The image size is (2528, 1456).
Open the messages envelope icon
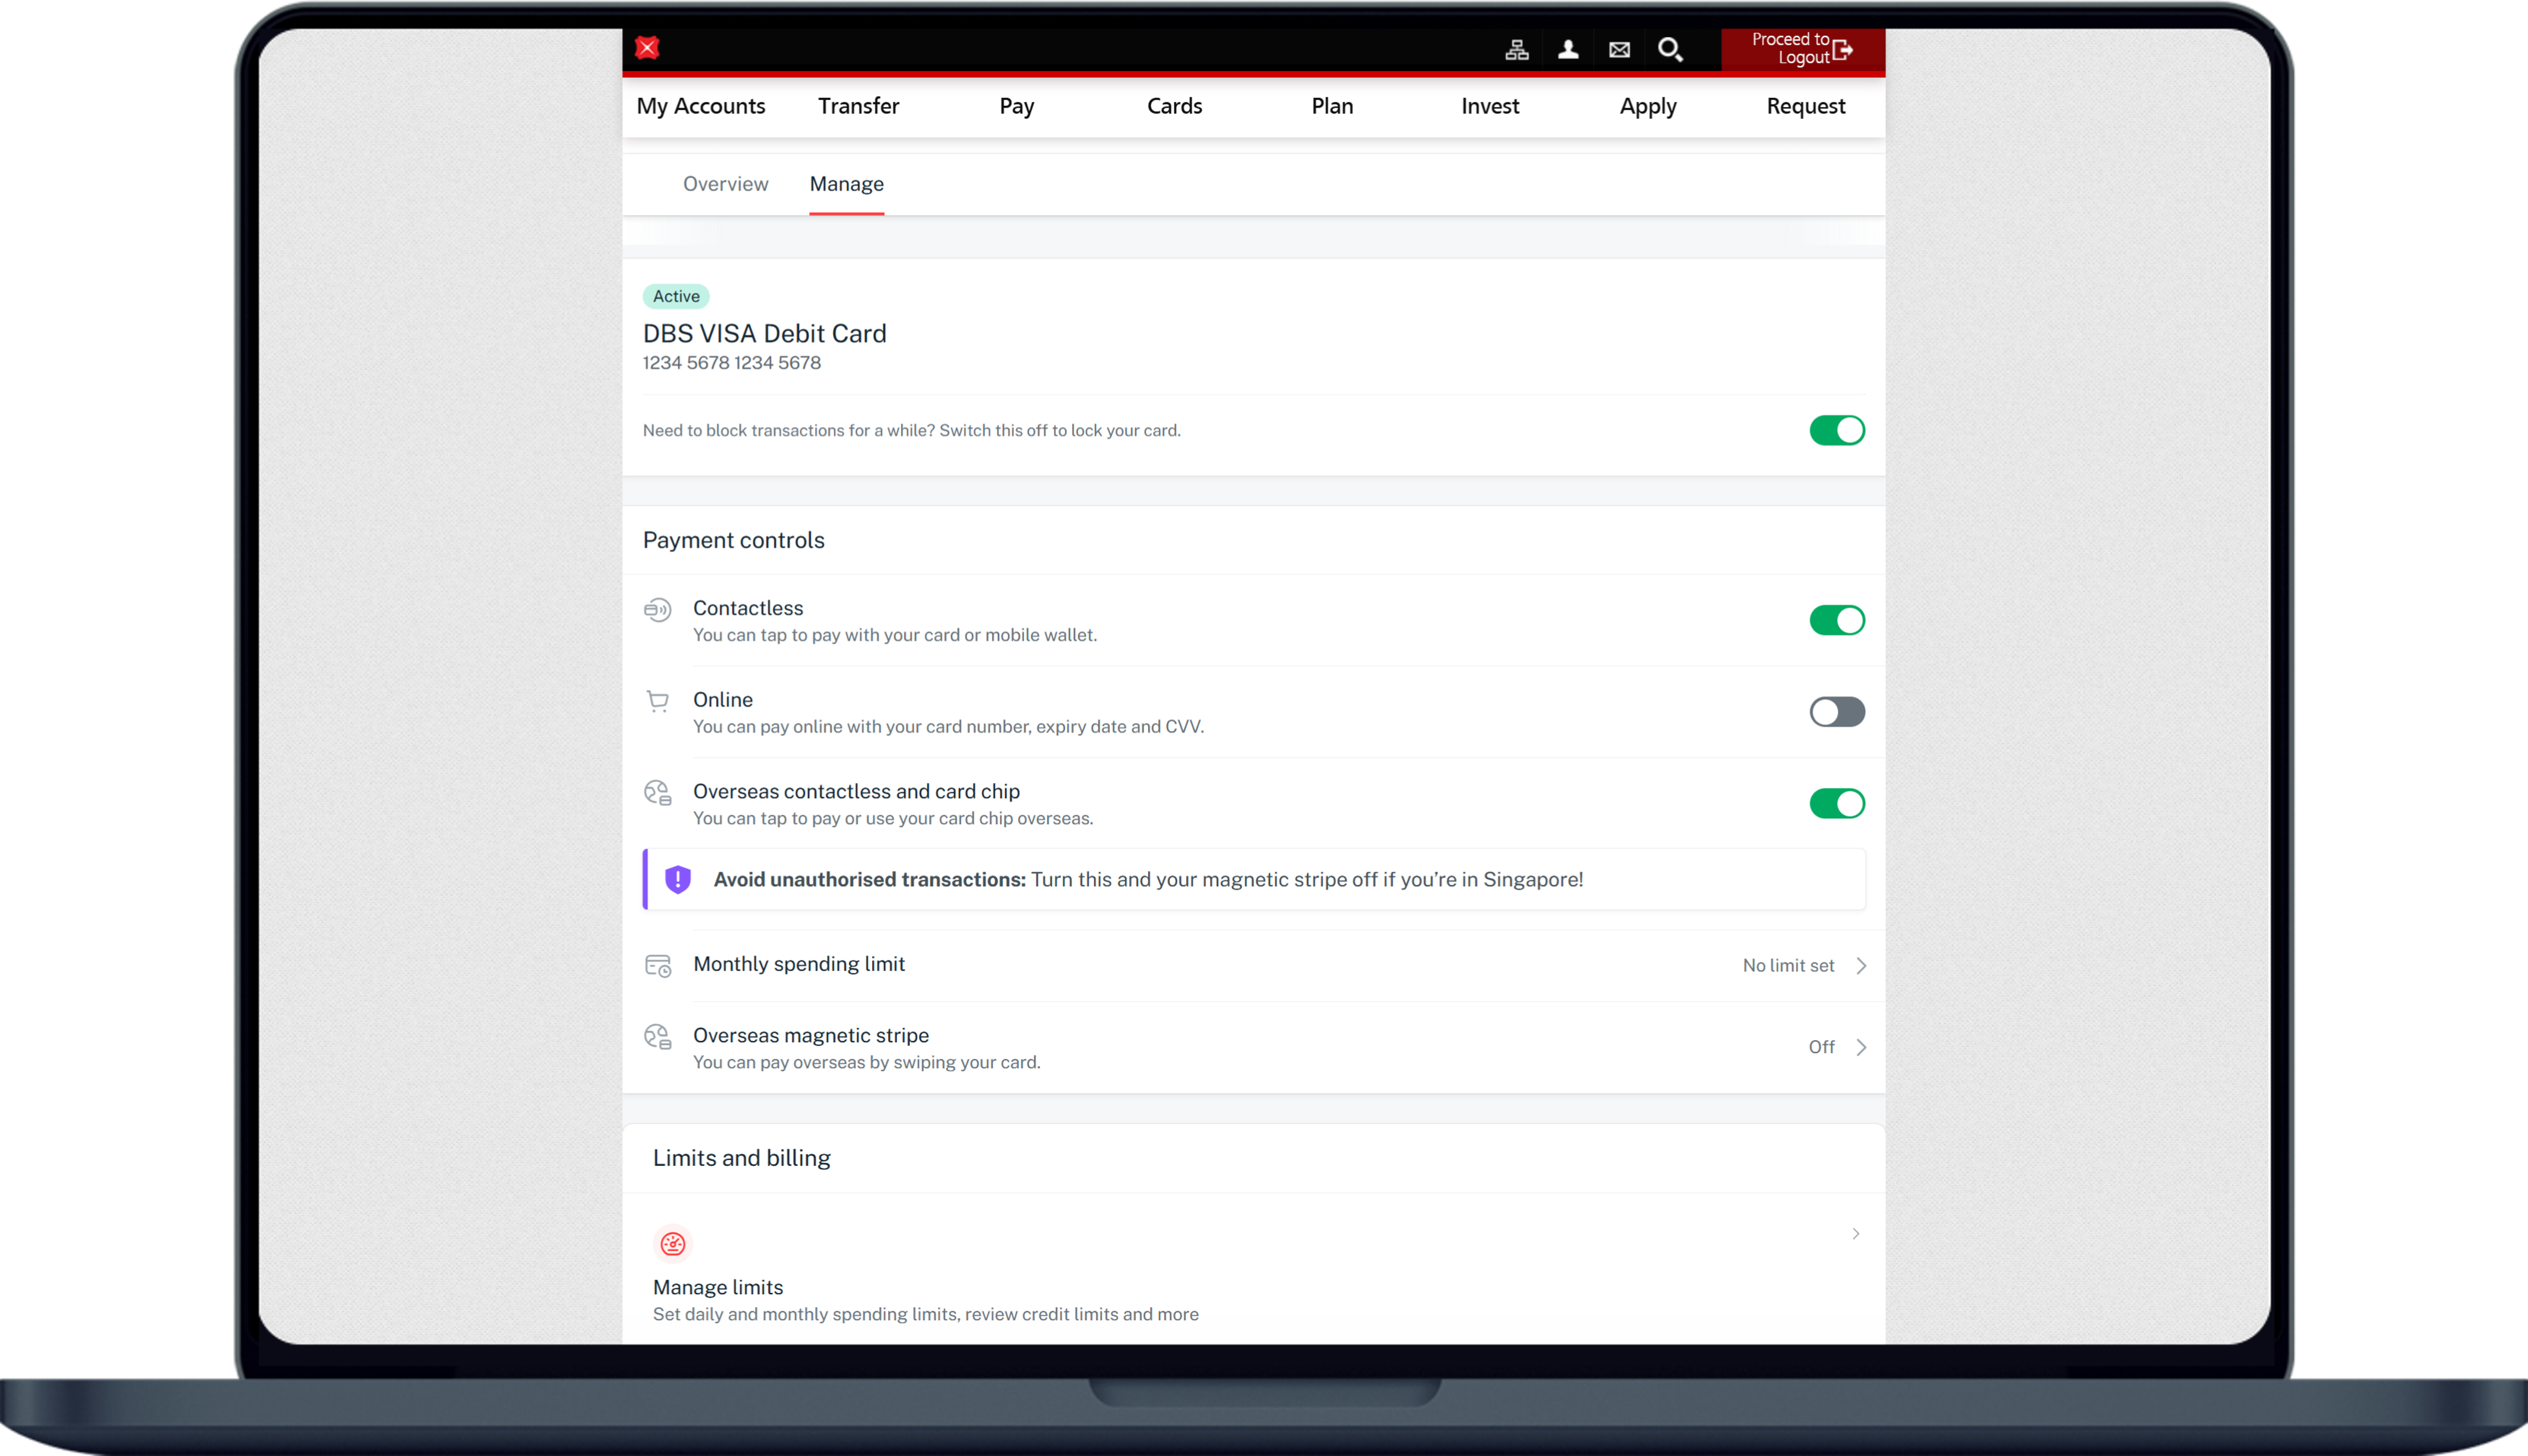pos(1619,50)
